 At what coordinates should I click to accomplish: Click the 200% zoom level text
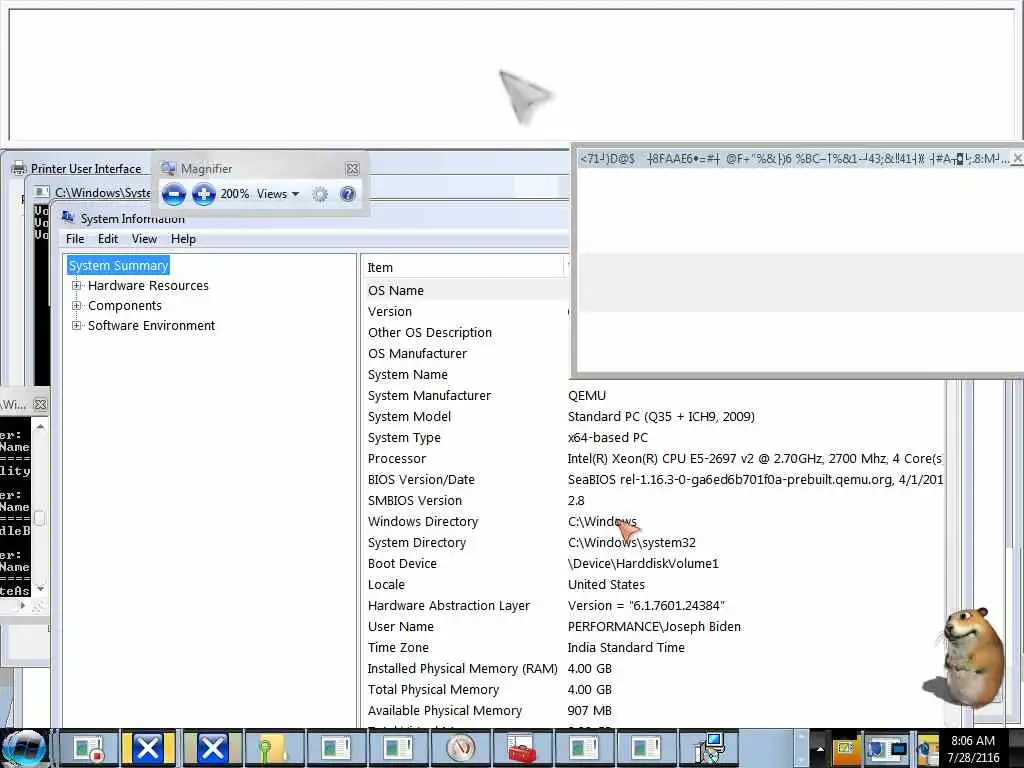coord(234,194)
